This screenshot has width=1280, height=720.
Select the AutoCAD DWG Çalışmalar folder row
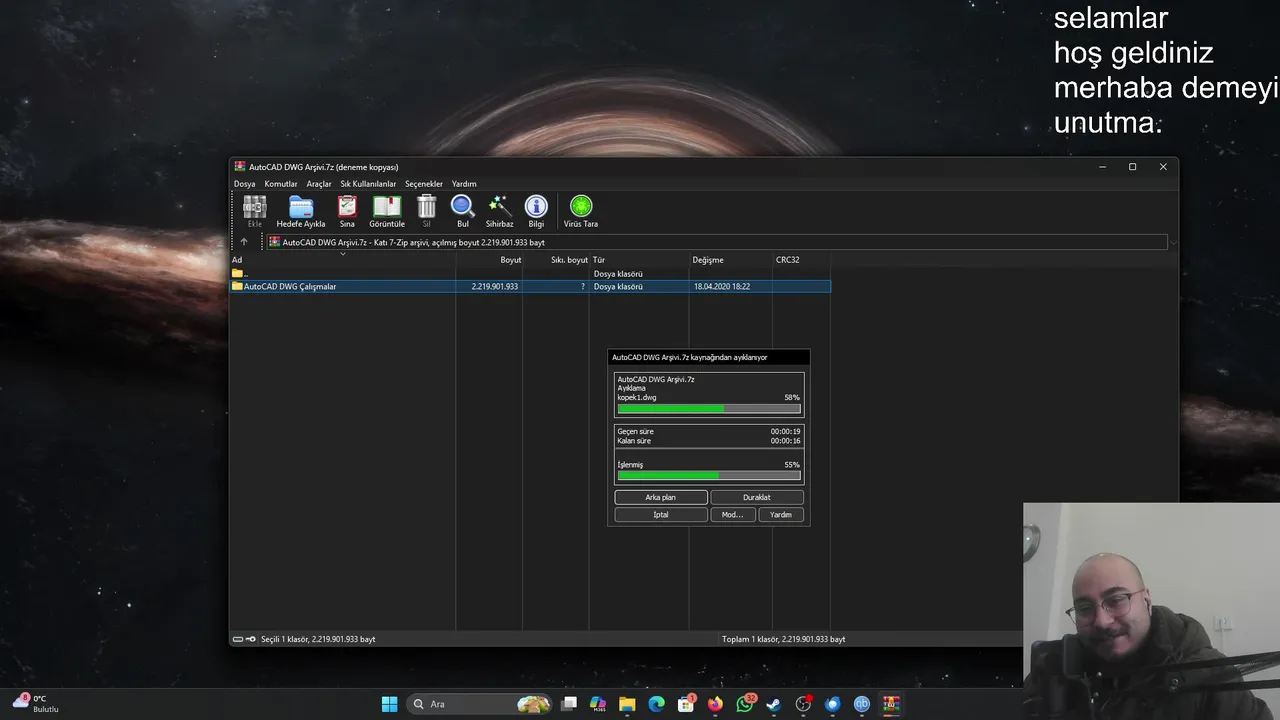(x=530, y=286)
